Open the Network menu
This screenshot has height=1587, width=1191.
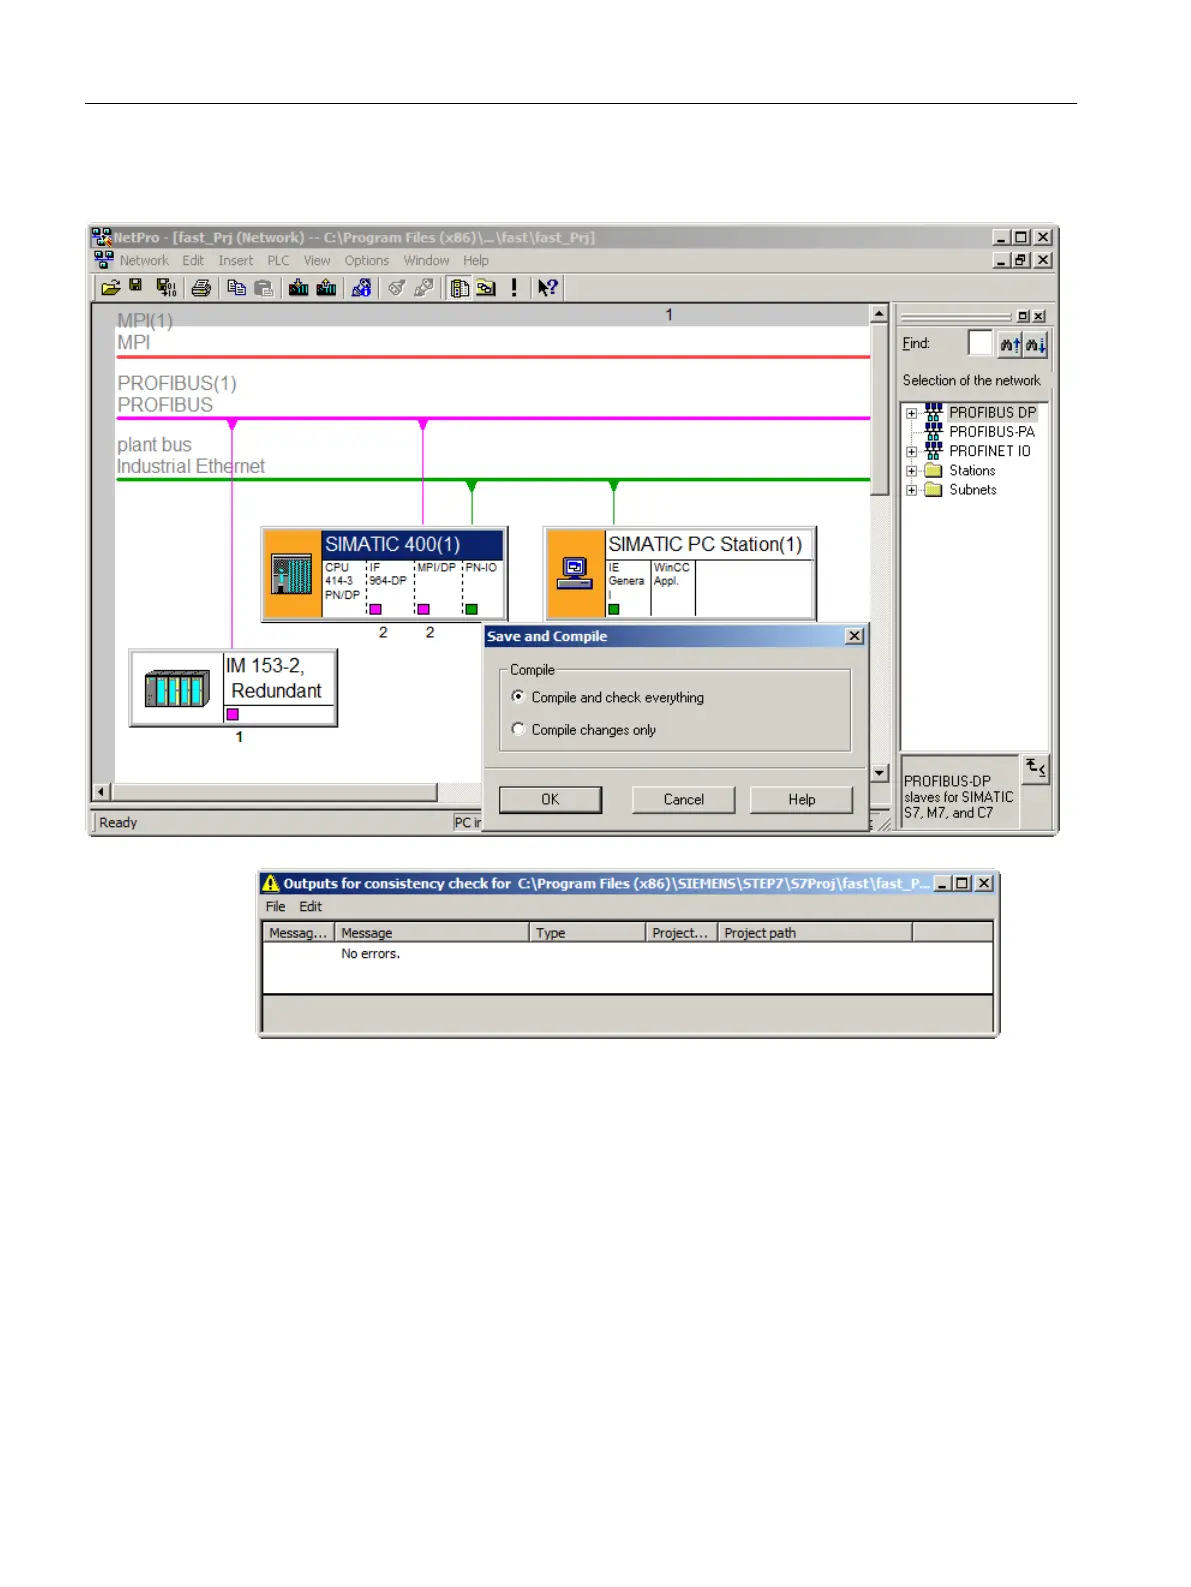click(x=144, y=261)
